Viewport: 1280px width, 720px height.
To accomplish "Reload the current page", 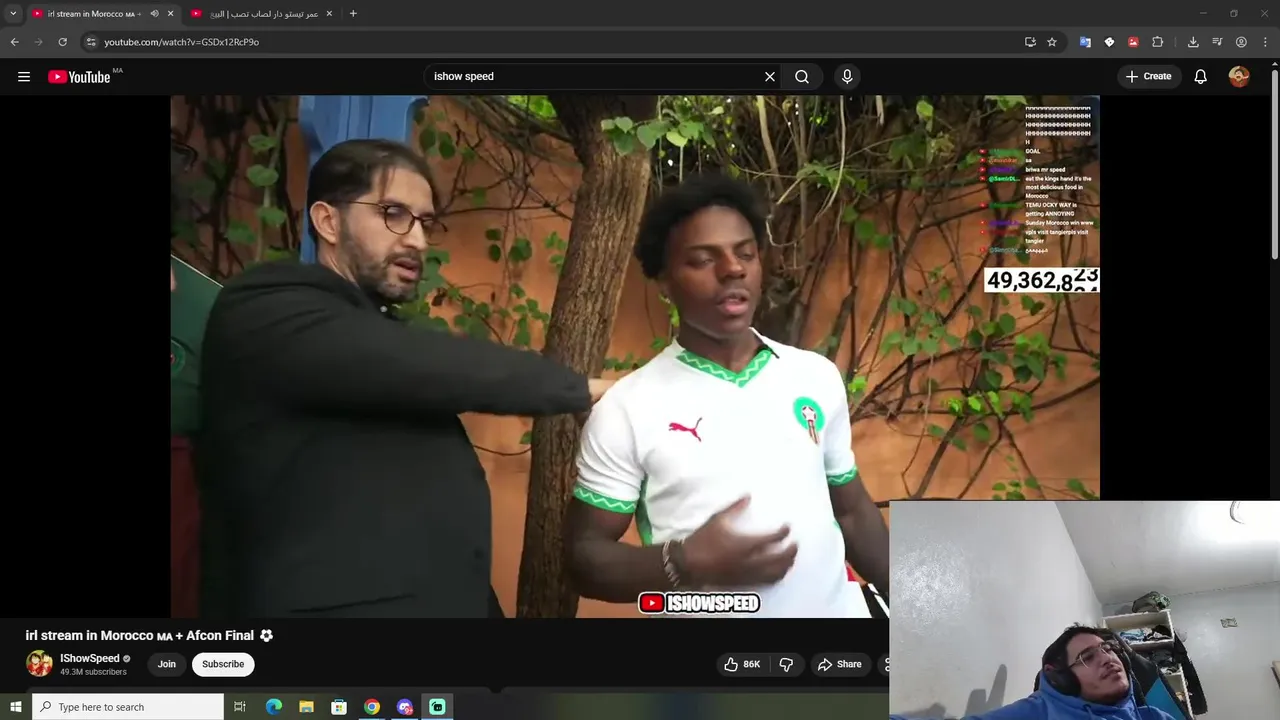I will pos(62,42).
